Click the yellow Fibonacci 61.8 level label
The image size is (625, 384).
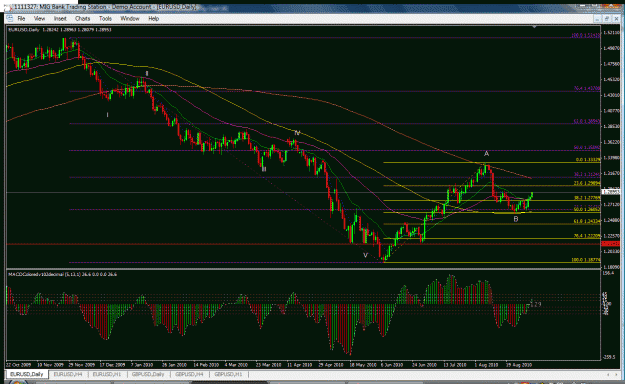(587, 221)
